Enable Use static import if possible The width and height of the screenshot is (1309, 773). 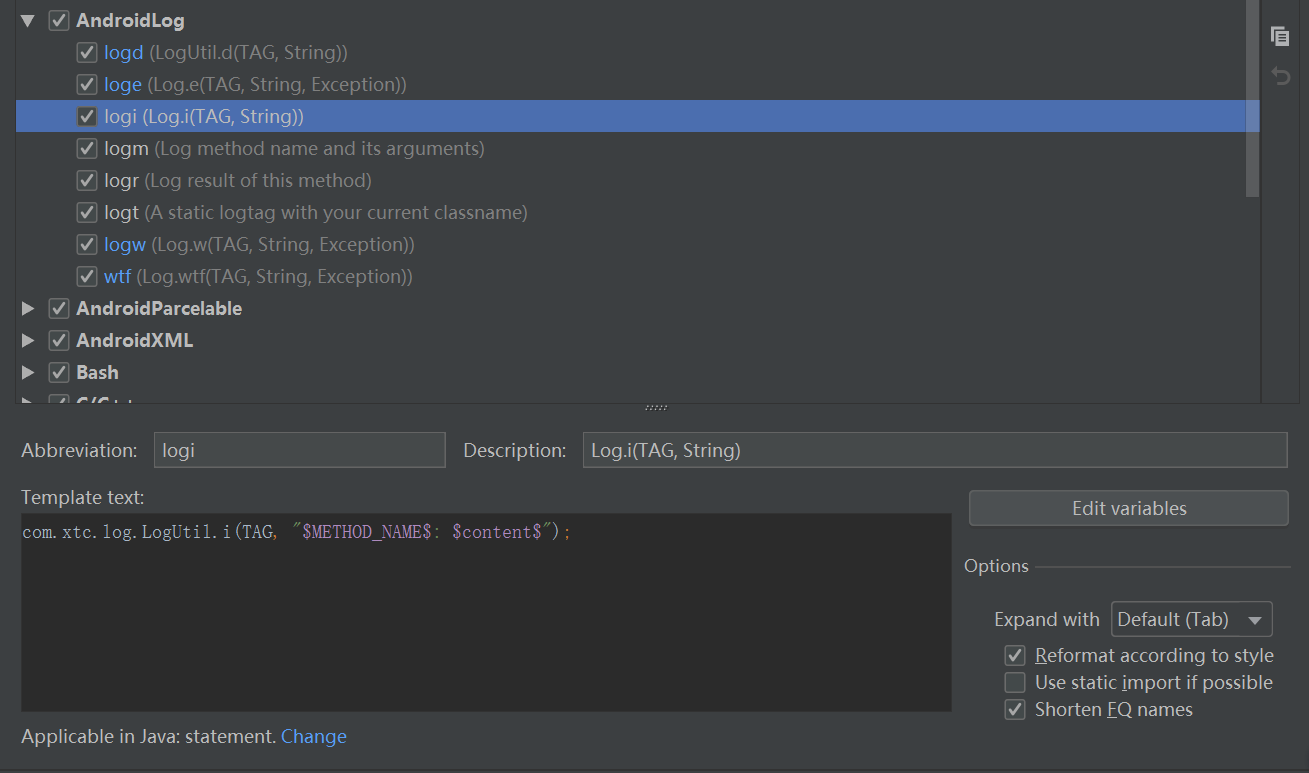tap(1015, 682)
